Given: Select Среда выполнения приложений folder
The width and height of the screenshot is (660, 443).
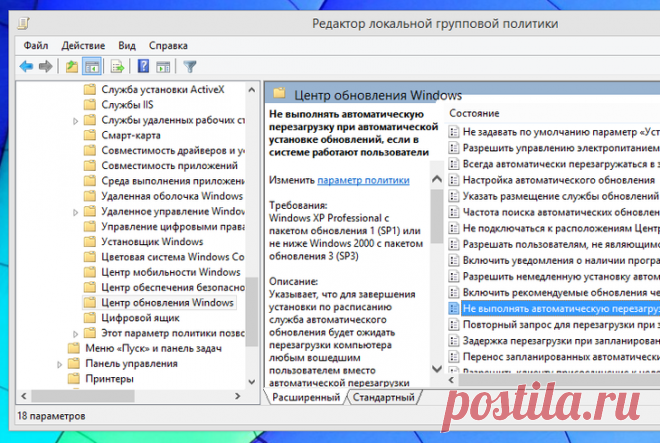Looking at the screenshot, I should pyautogui.click(x=173, y=181).
